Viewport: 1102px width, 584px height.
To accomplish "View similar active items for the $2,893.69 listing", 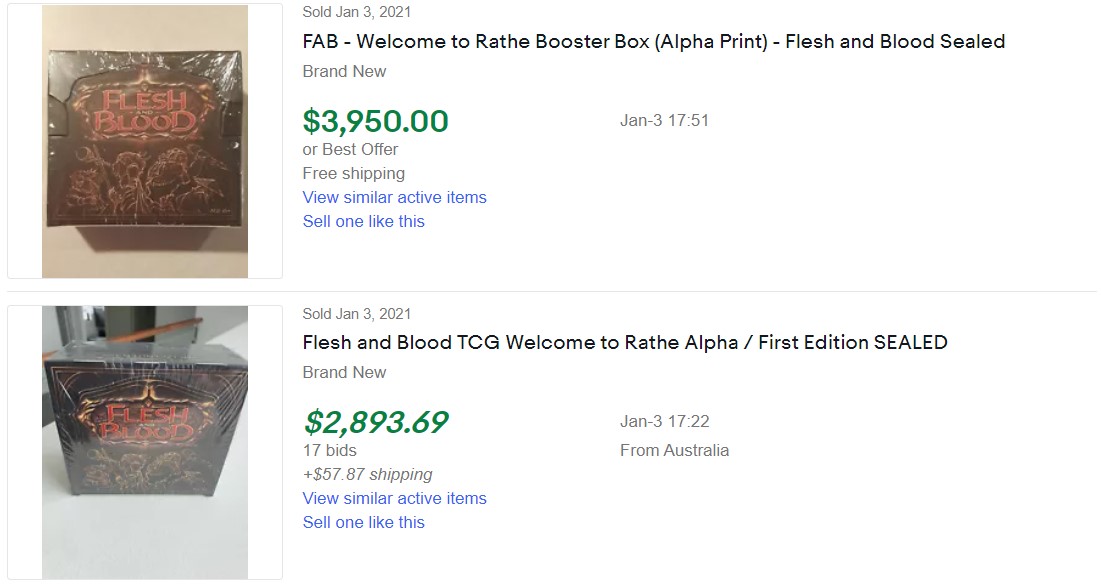I will 394,499.
